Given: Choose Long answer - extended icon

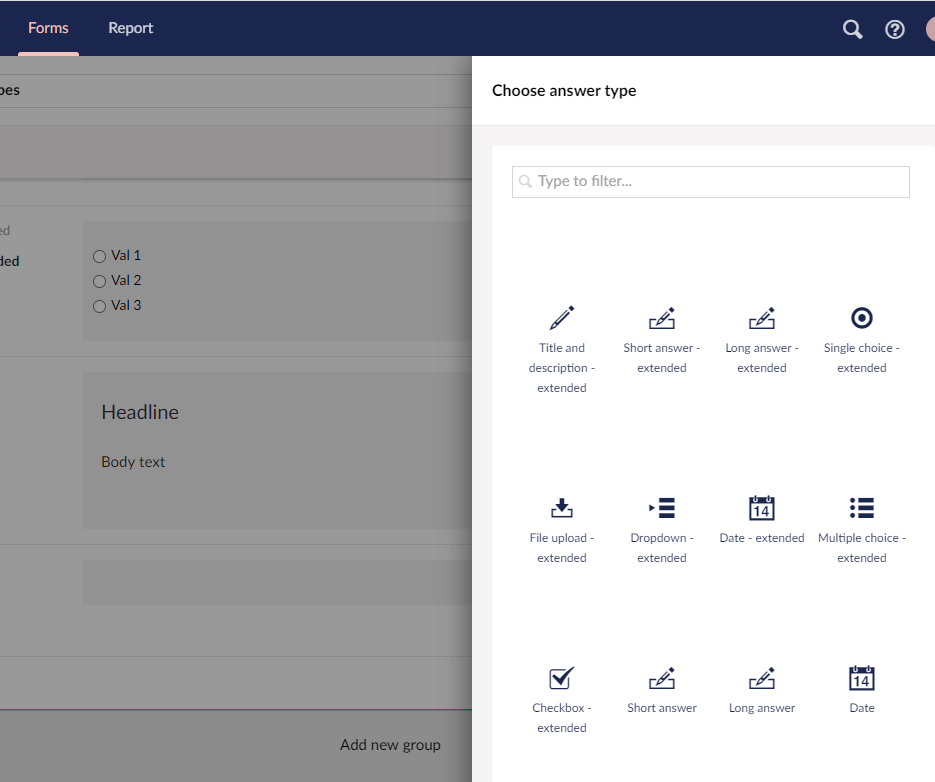Looking at the screenshot, I should 761,318.
